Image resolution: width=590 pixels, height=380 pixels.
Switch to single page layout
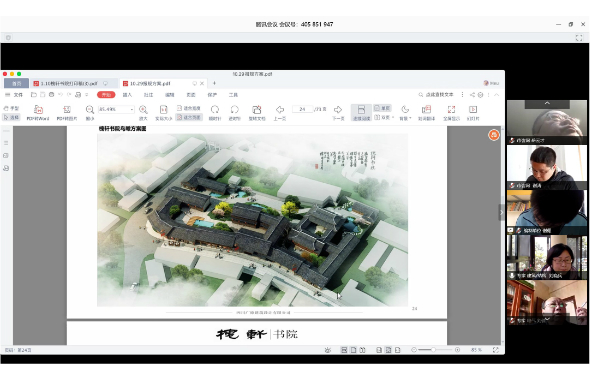tap(382, 108)
